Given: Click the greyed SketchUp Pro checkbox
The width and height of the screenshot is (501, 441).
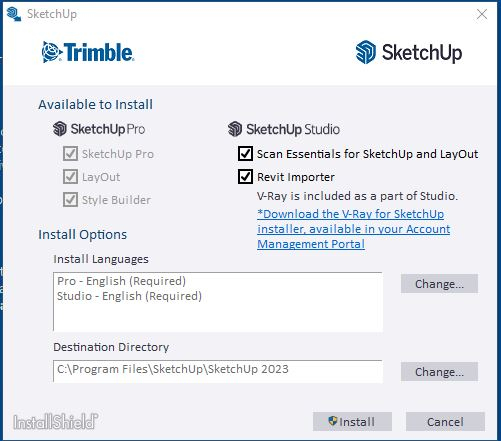Looking at the screenshot, I should (70, 154).
